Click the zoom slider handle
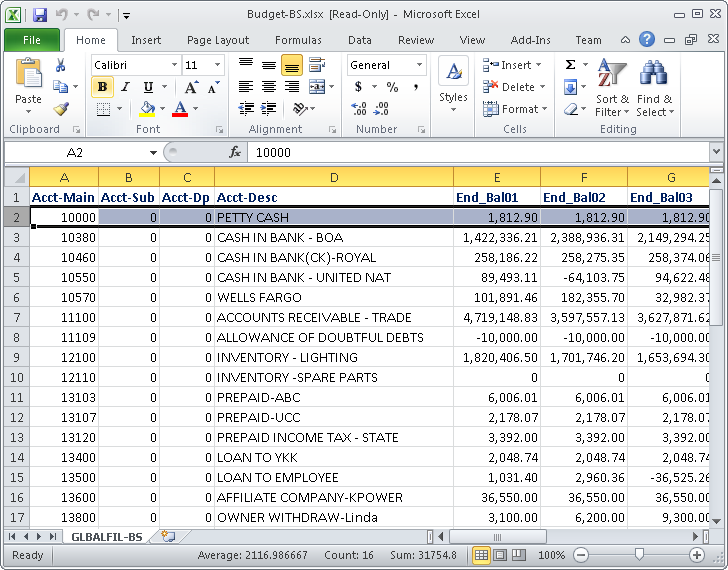728x570 pixels. click(x=639, y=554)
